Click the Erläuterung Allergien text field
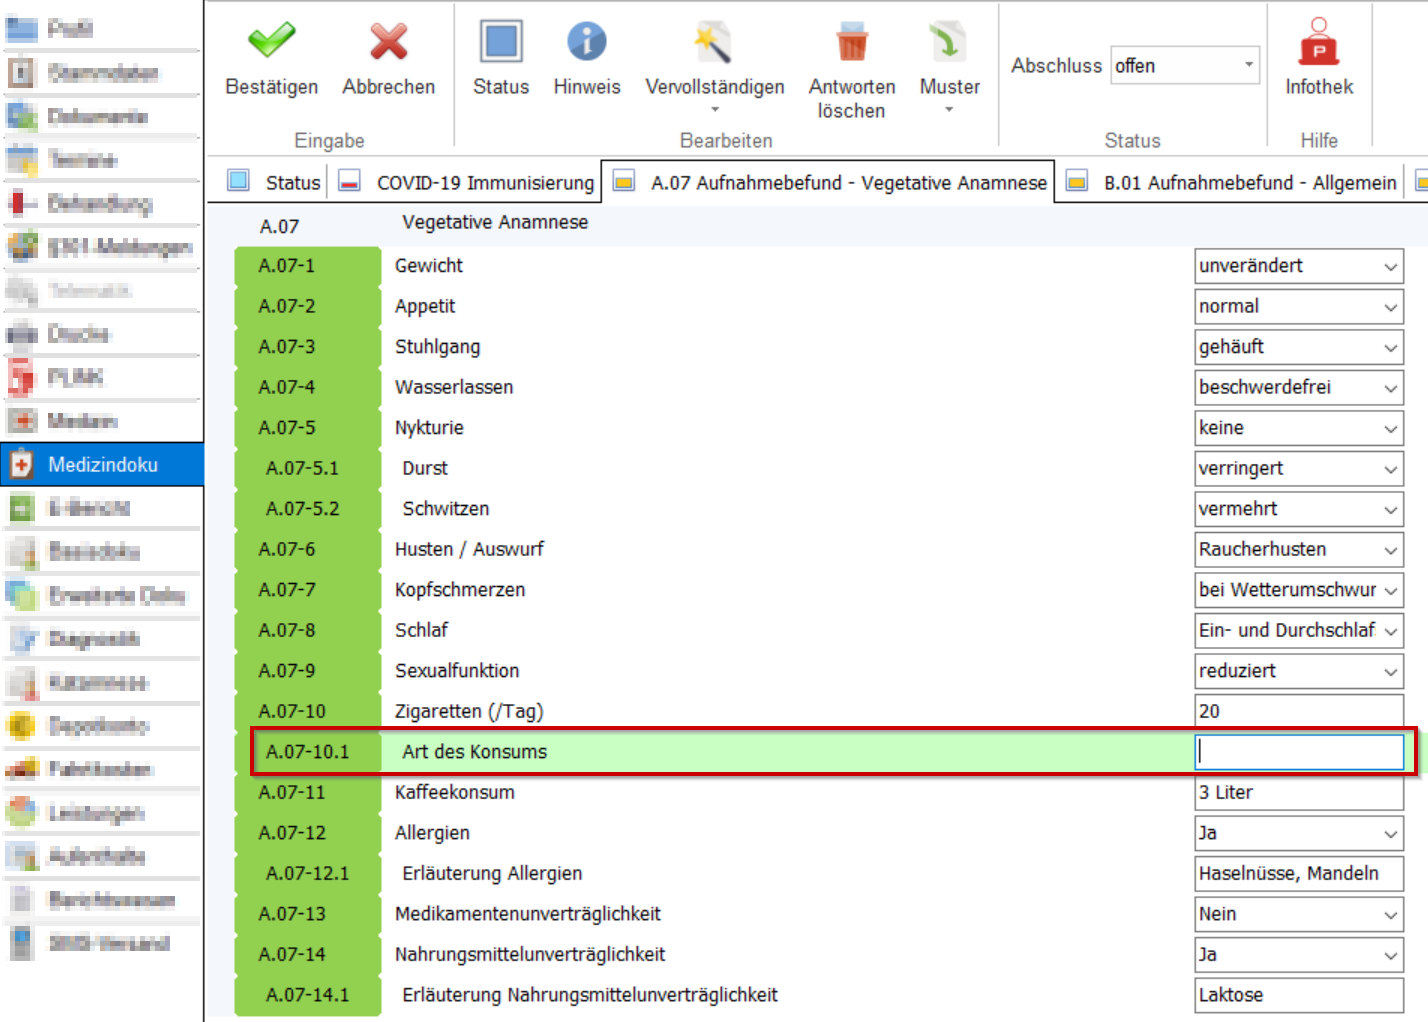This screenshot has height=1022, width=1428. 1298,874
